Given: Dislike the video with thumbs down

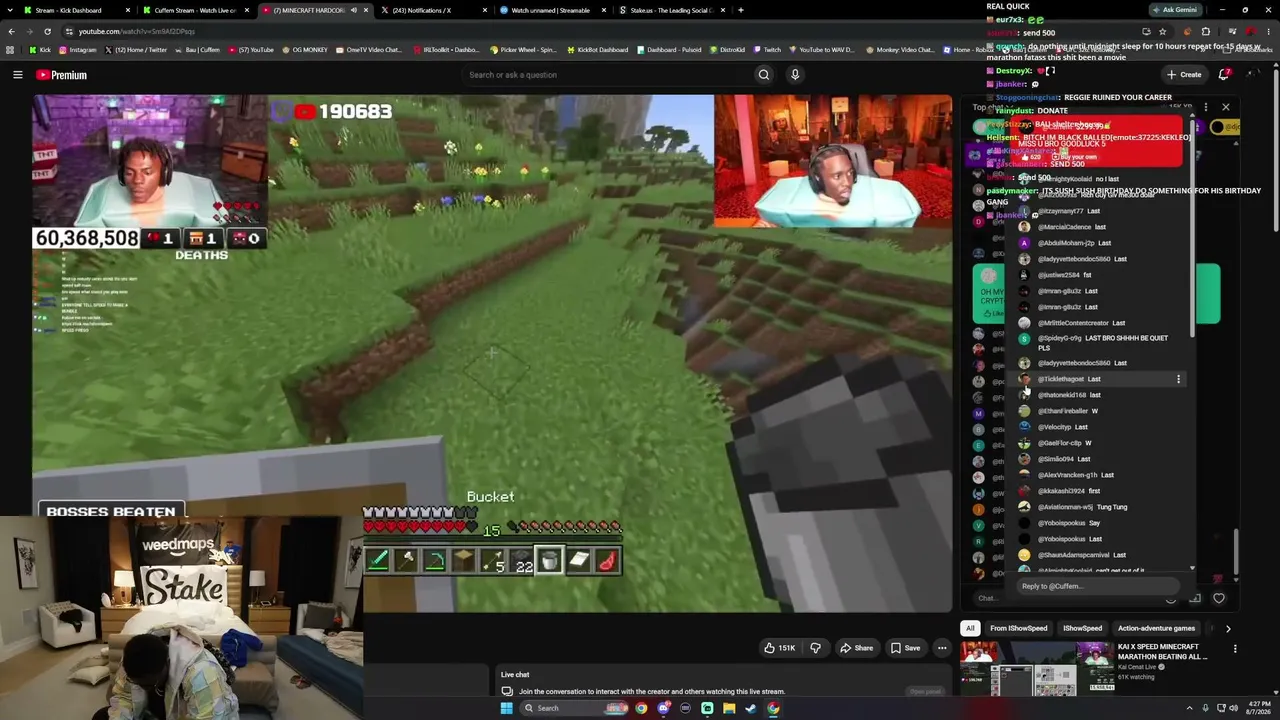Looking at the screenshot, I should point(815,648).
